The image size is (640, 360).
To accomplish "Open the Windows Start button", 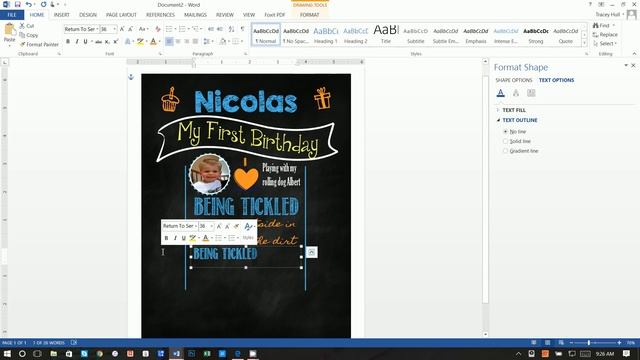I will click(7, 353).
